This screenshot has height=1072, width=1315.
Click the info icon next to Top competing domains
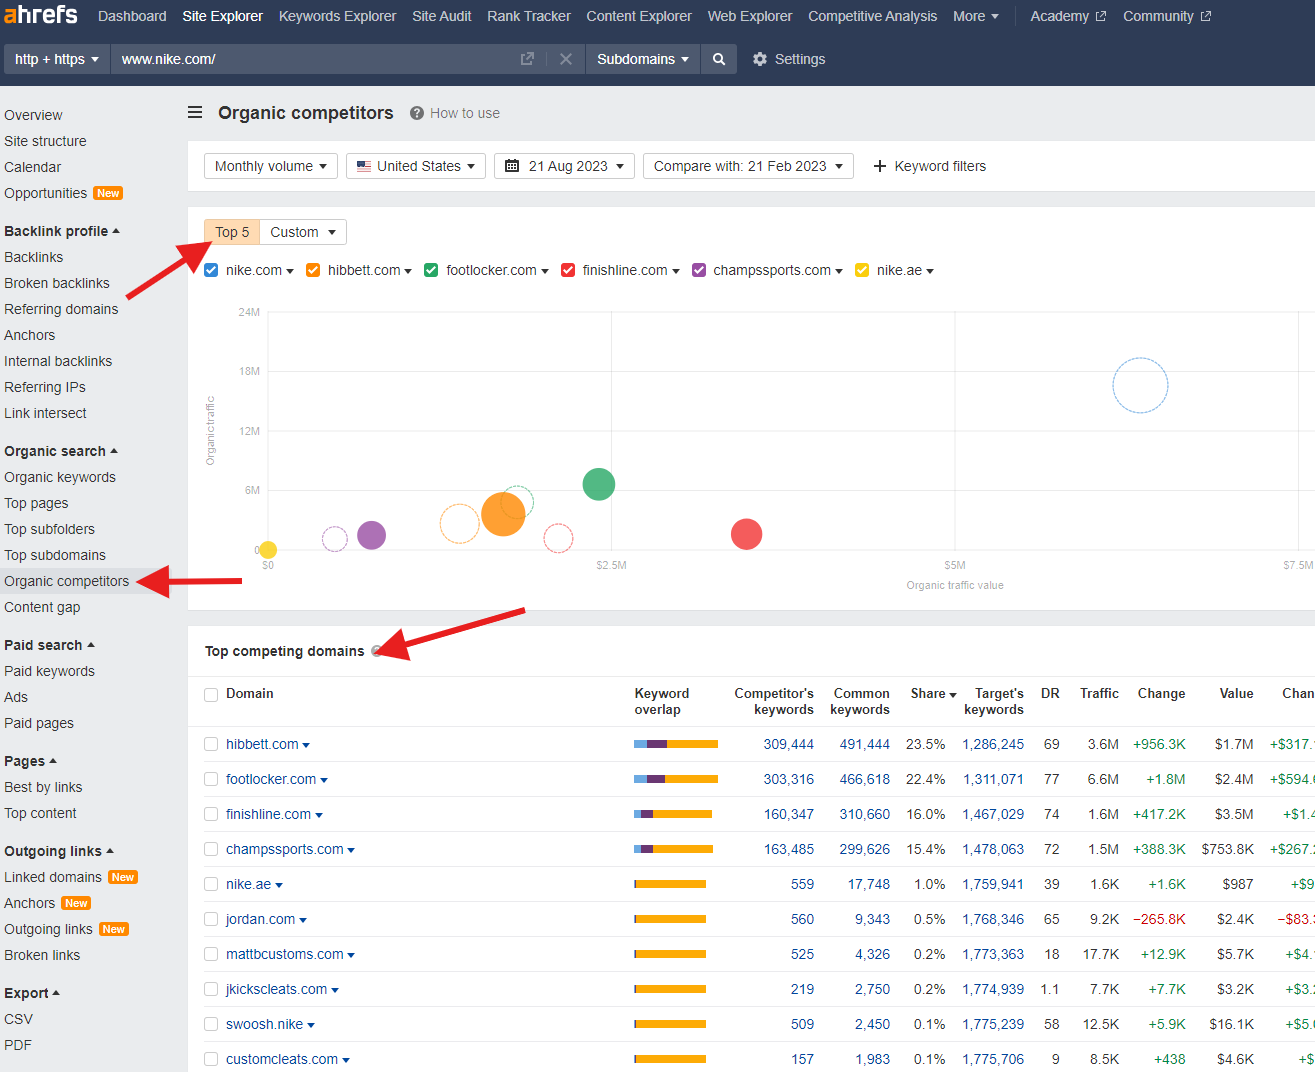coord(377,651)
